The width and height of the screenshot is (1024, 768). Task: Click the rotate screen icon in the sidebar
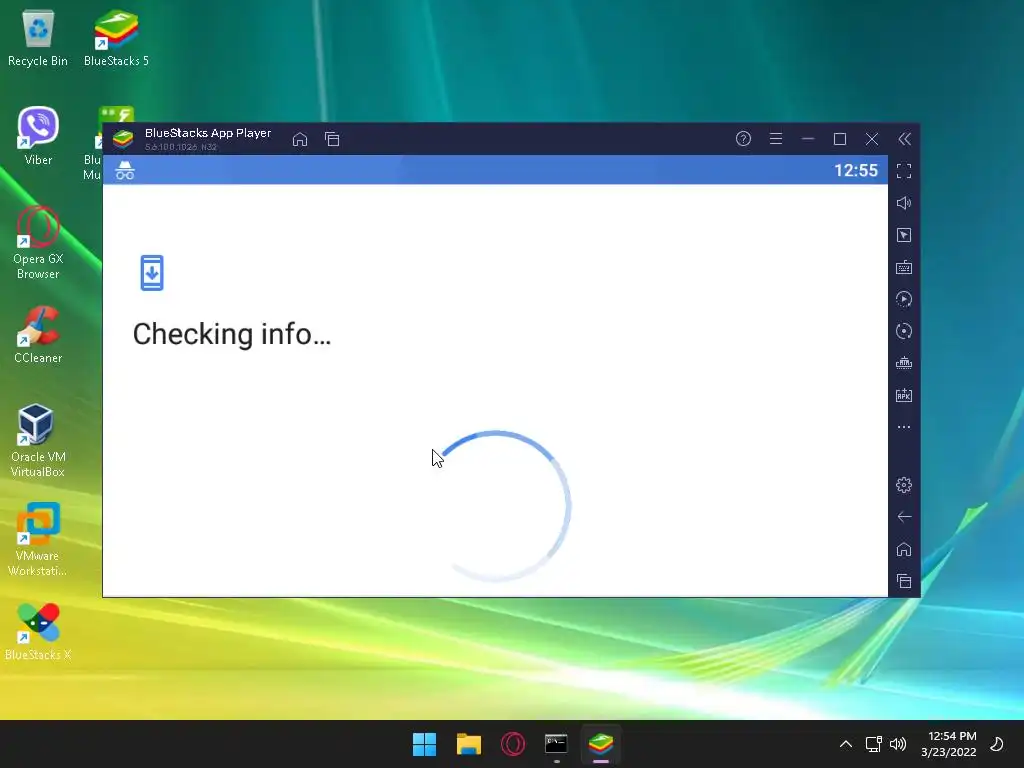click(x=904, y=331)
